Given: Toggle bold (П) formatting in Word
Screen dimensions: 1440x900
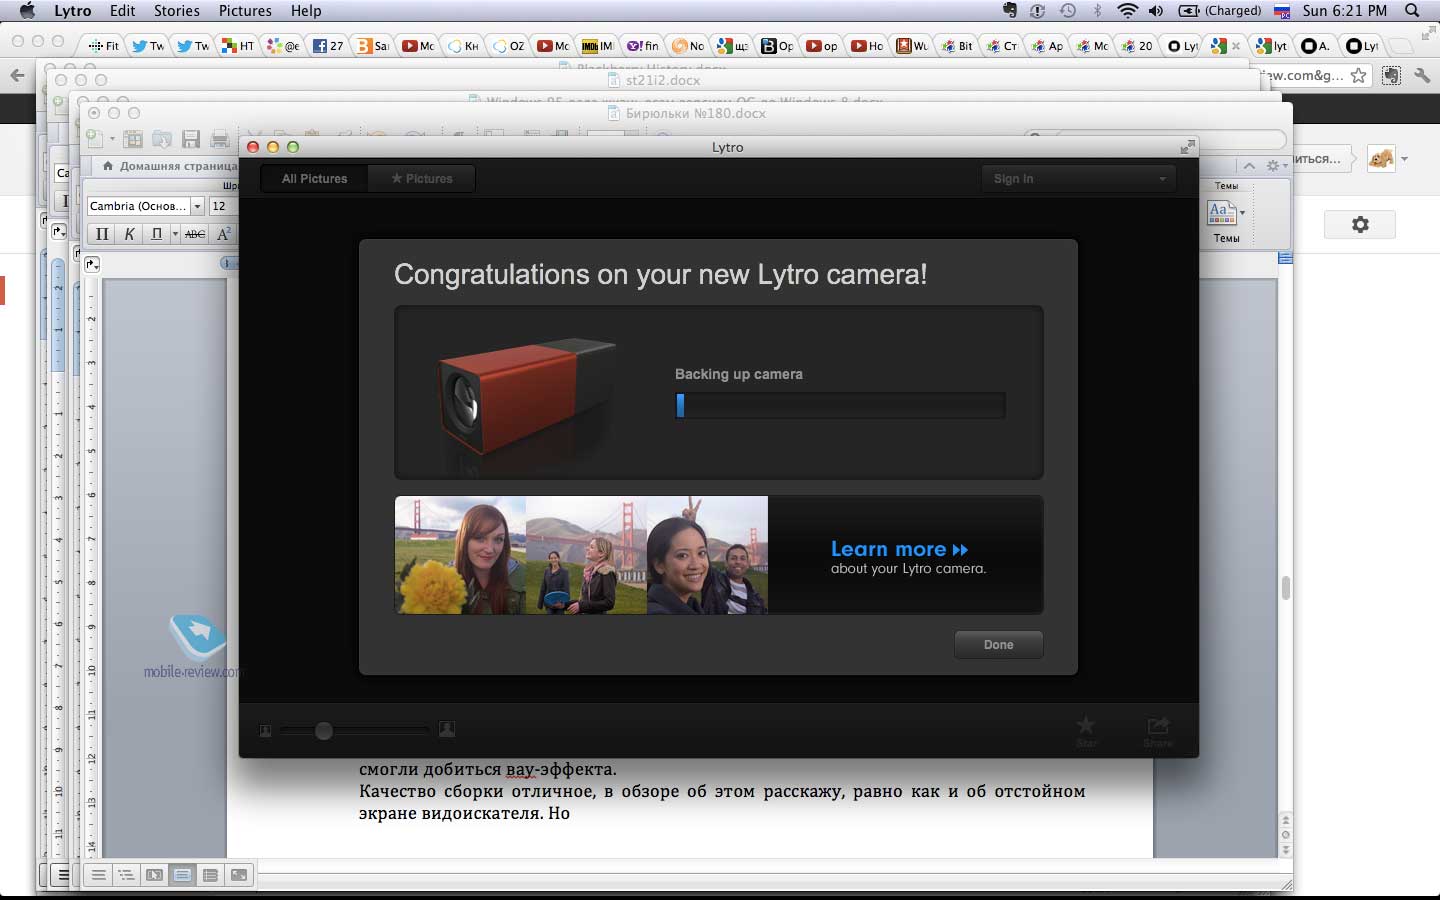Looking at the screenshot, I should point(101,234).
